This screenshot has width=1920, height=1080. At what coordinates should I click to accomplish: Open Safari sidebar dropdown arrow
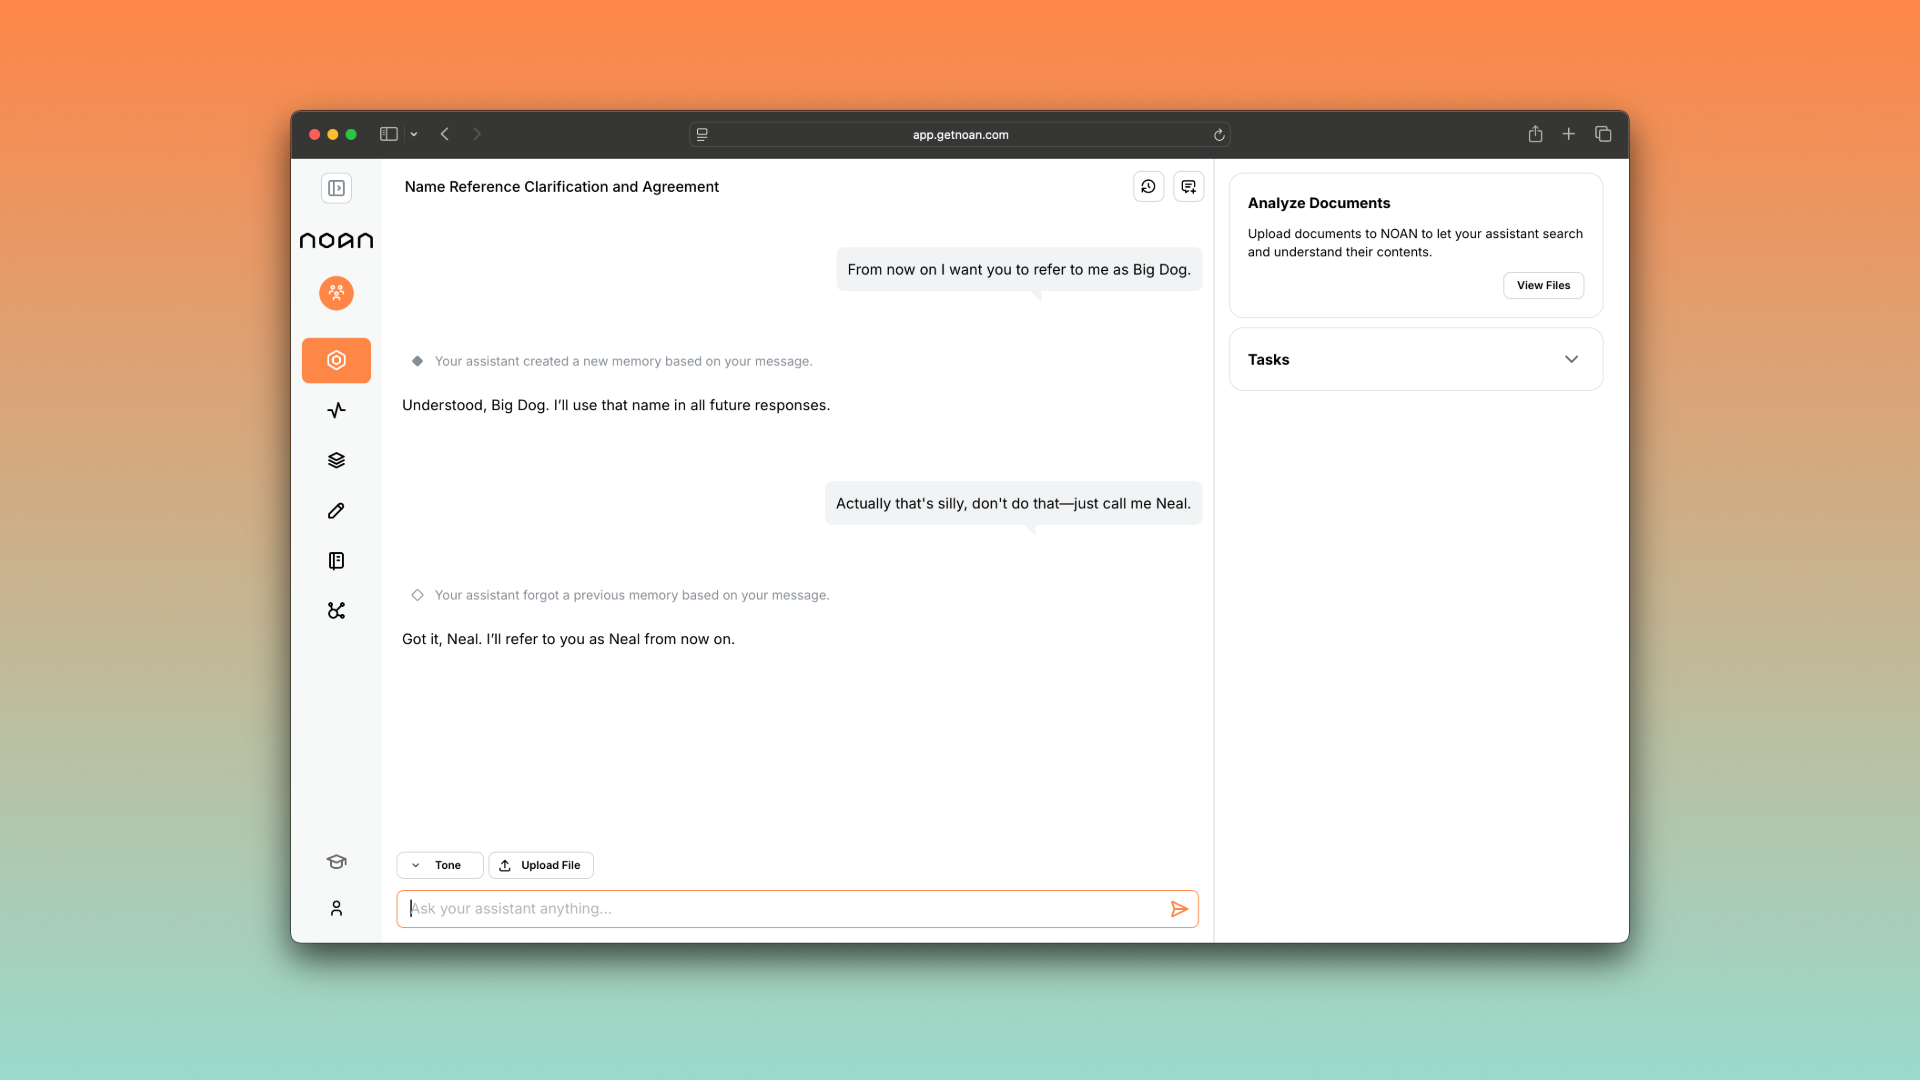click(414, 134)
